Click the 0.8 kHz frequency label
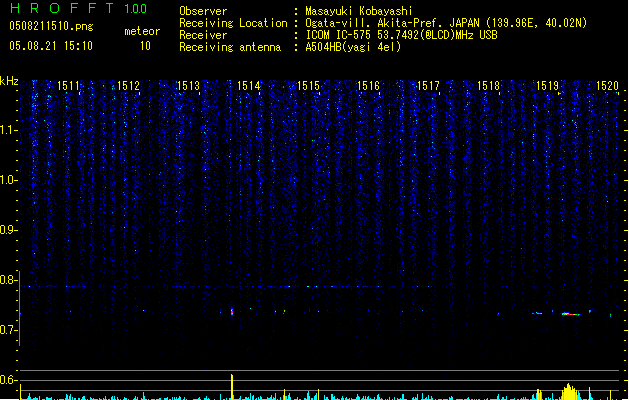Screen dimensions: 629x400 [x=8, y=280]
